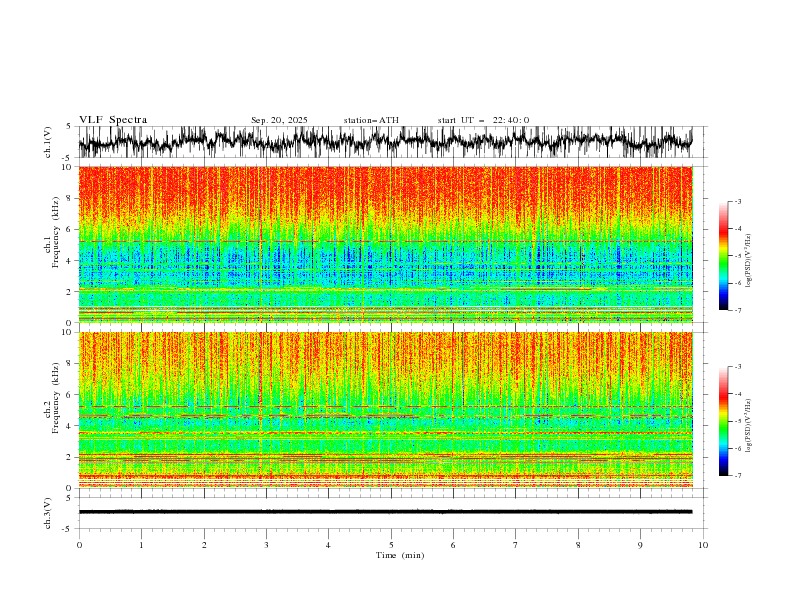Click the "-5" tick of ch.1(V) axis
This screenshot has height=612, width=792.
[68, 158]
